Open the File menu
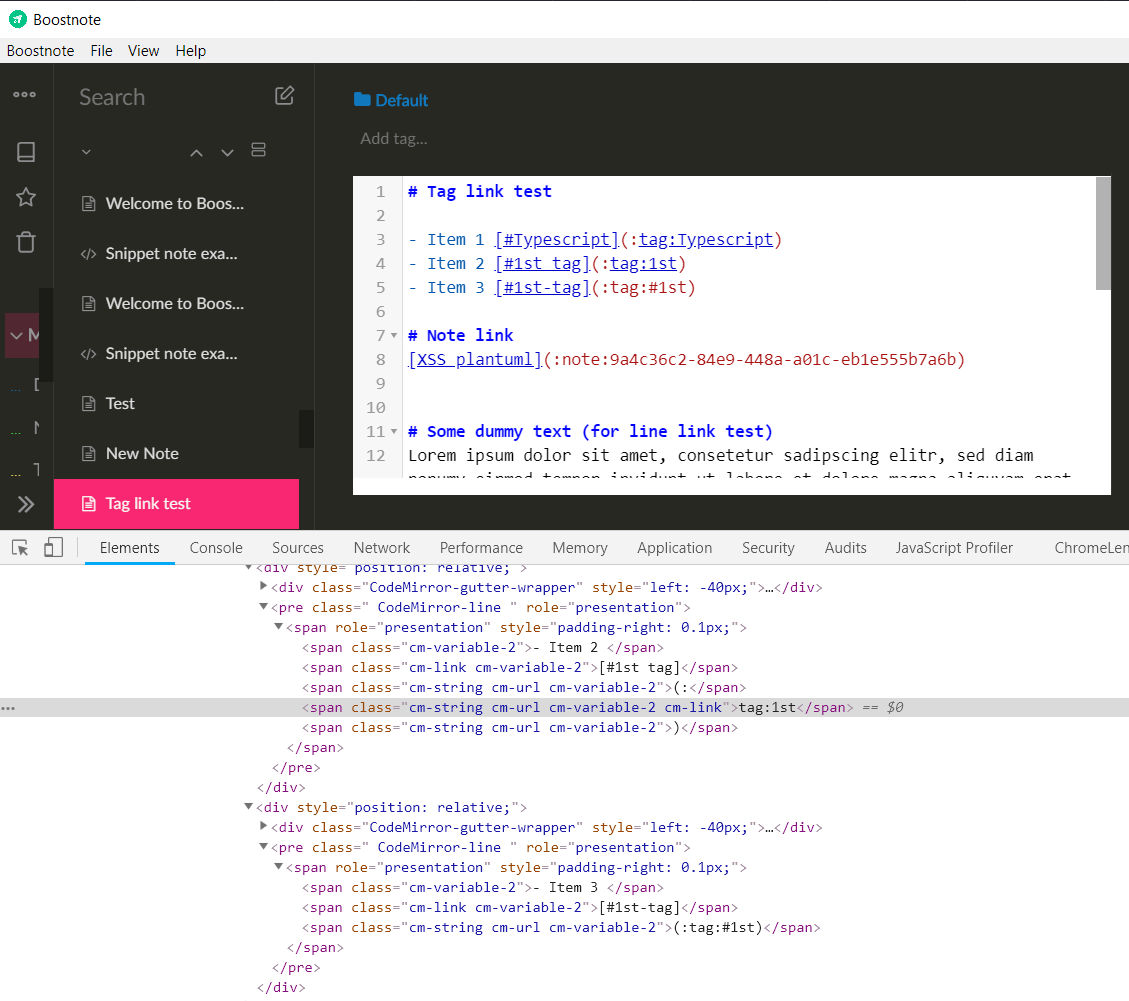 pyautogui.click(x=102, y=50)
